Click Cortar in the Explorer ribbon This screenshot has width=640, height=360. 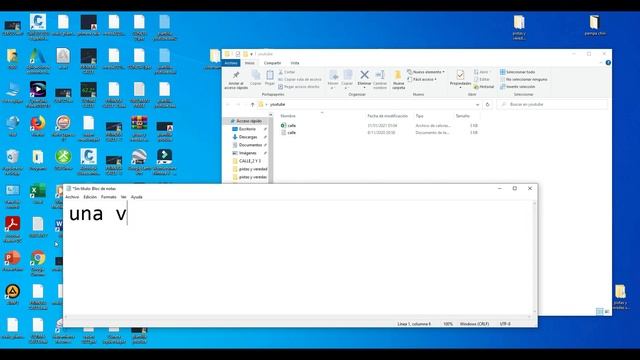pyautogui.click(x=287, y=72)
